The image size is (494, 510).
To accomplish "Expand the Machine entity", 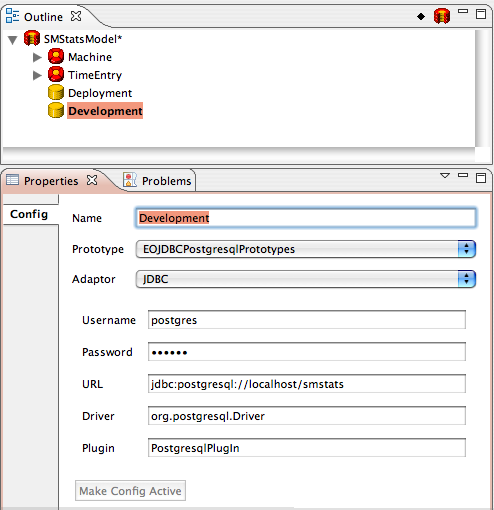I will point(37,57).
